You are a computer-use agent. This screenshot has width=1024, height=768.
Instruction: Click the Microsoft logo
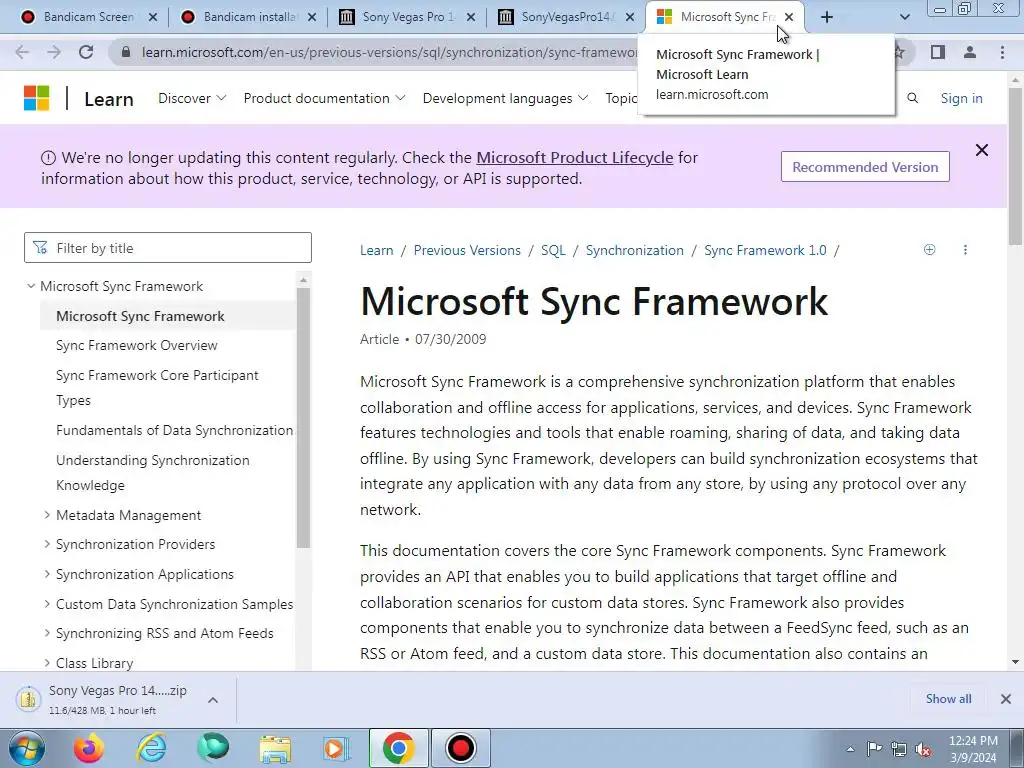[37, 99]
